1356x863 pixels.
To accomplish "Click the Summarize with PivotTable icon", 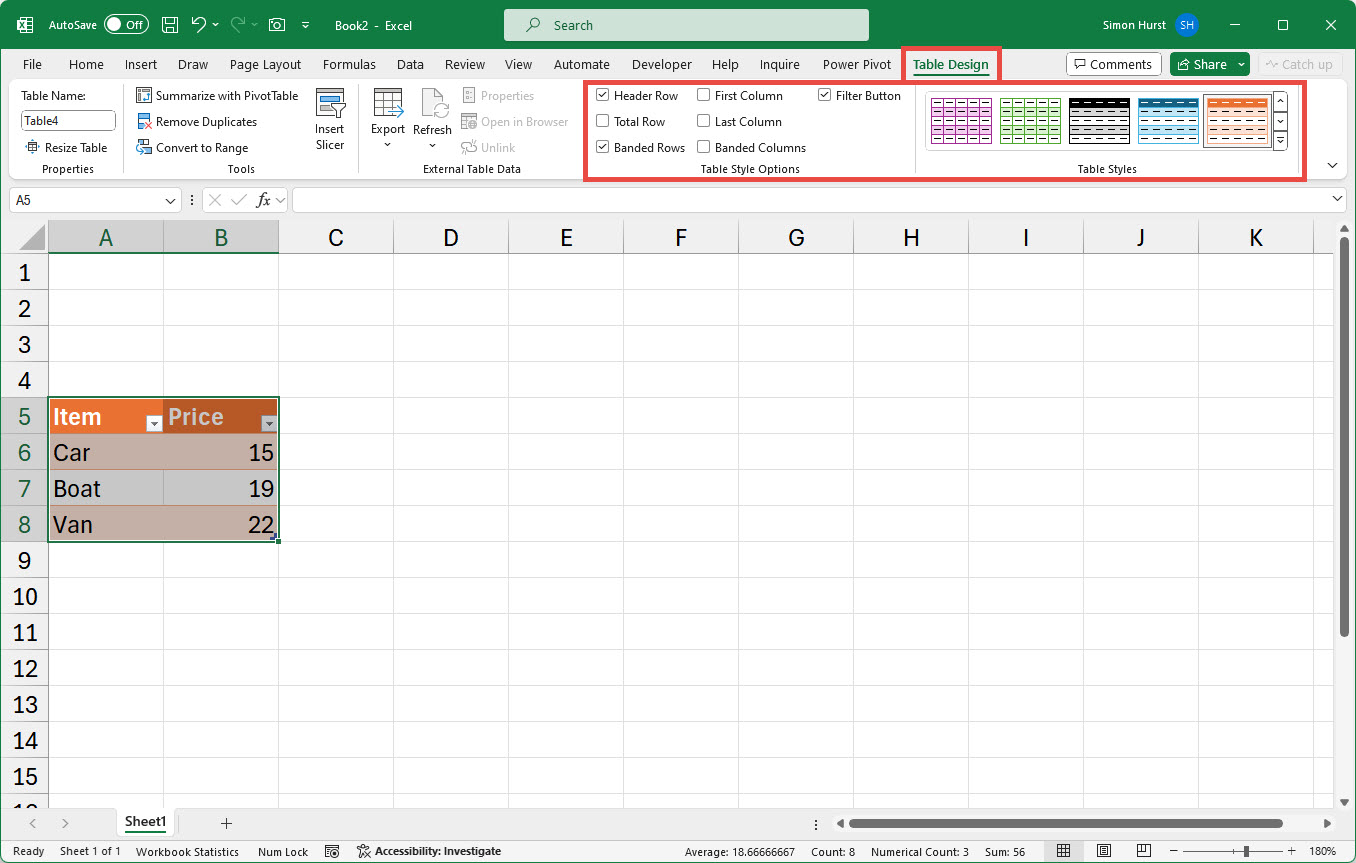I will coord(144,96).
